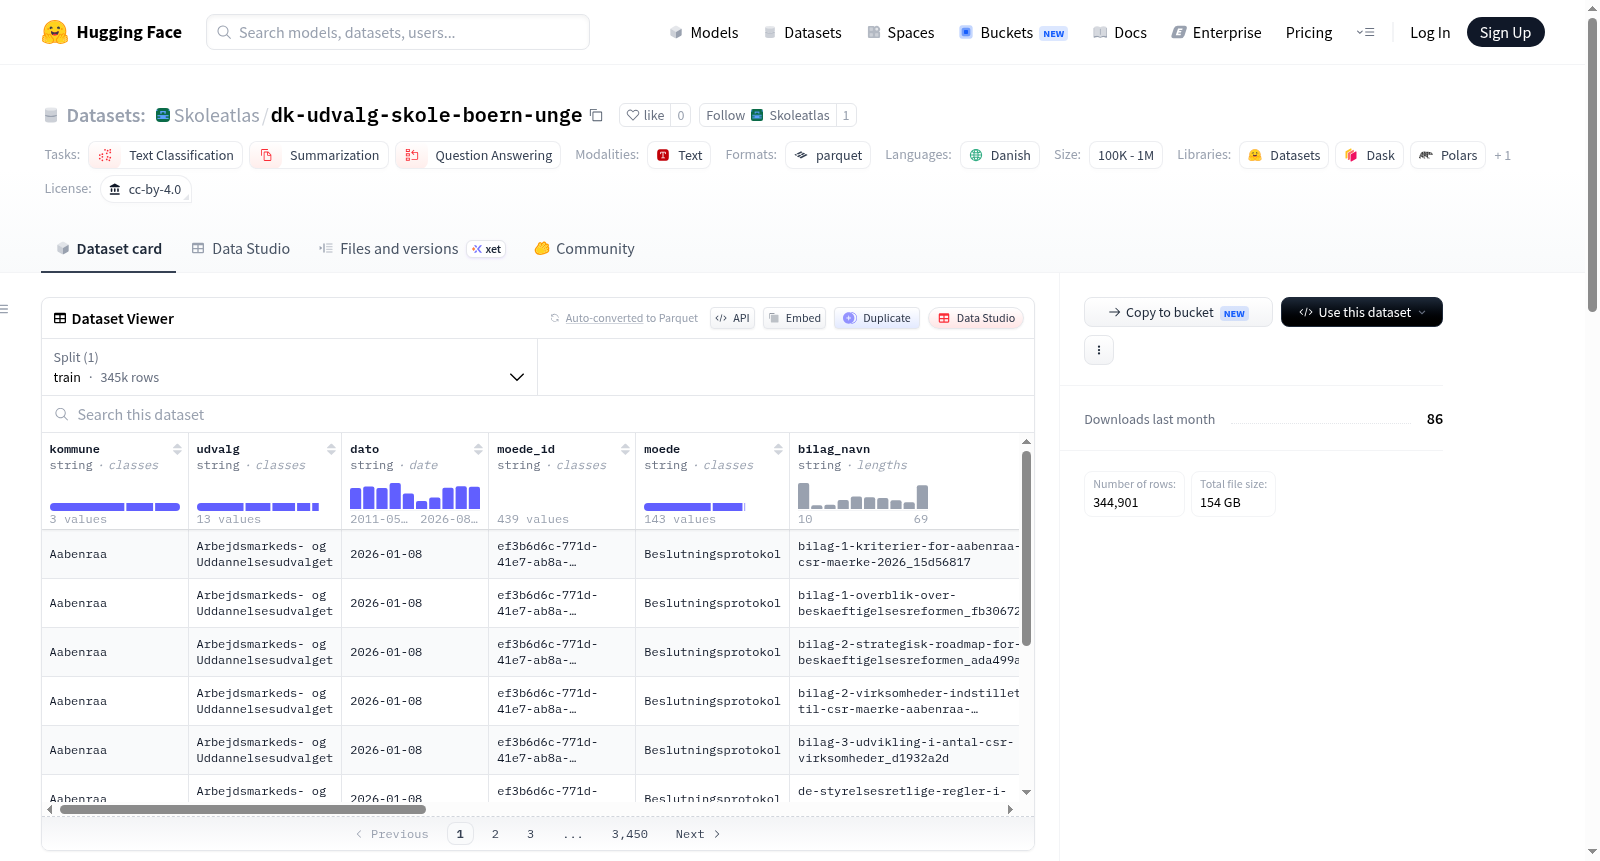Click the bilag_navn lengths histogram
1600x861 pixels.
(x=863, y=496)
